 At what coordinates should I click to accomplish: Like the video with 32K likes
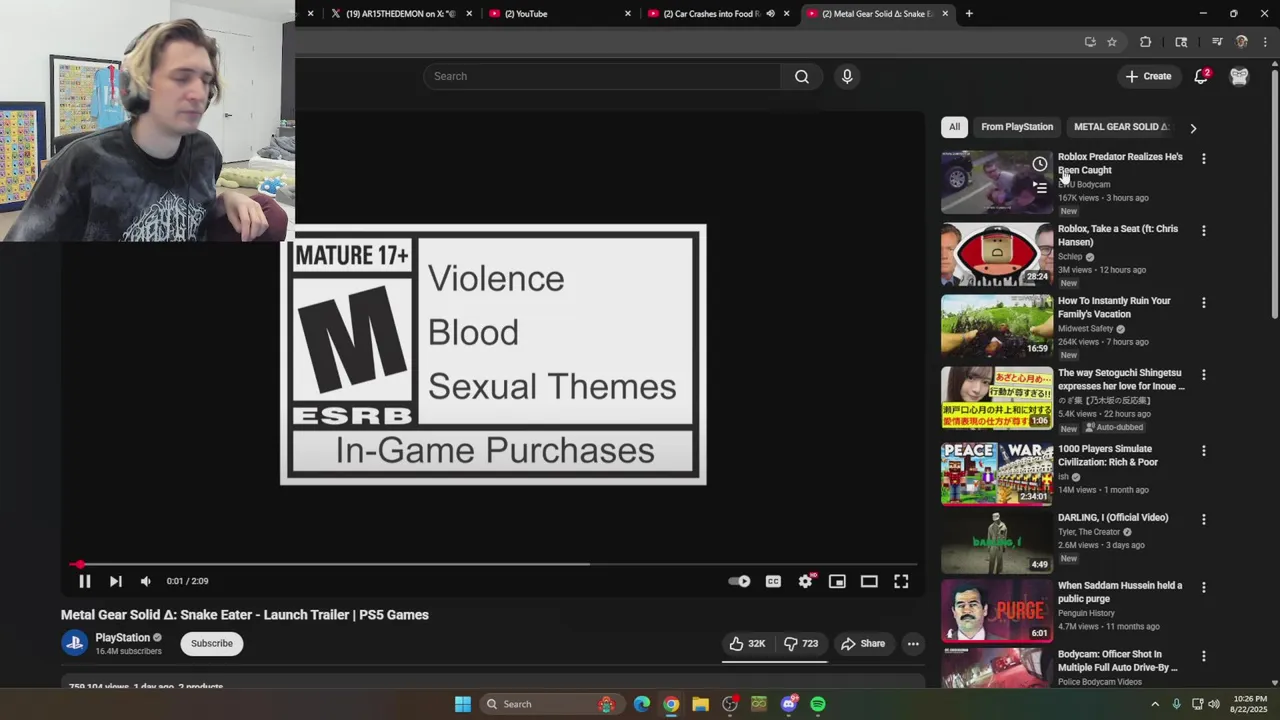pos(747,644)
